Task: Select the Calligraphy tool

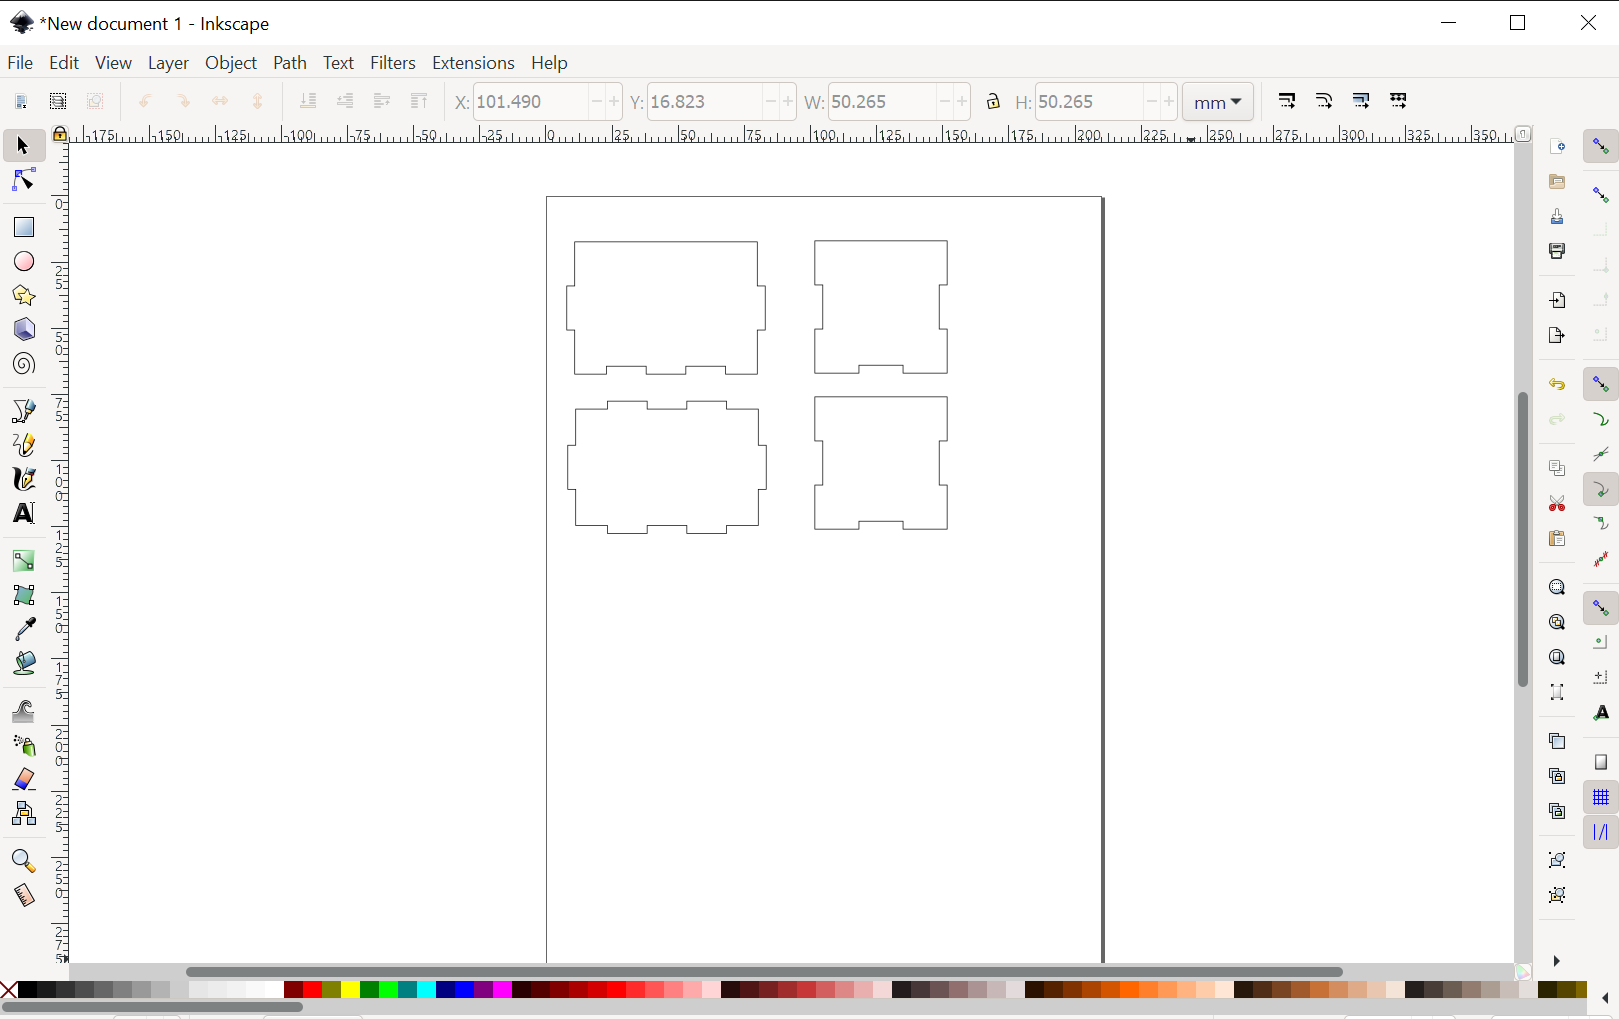Action: tap(23, 479)
